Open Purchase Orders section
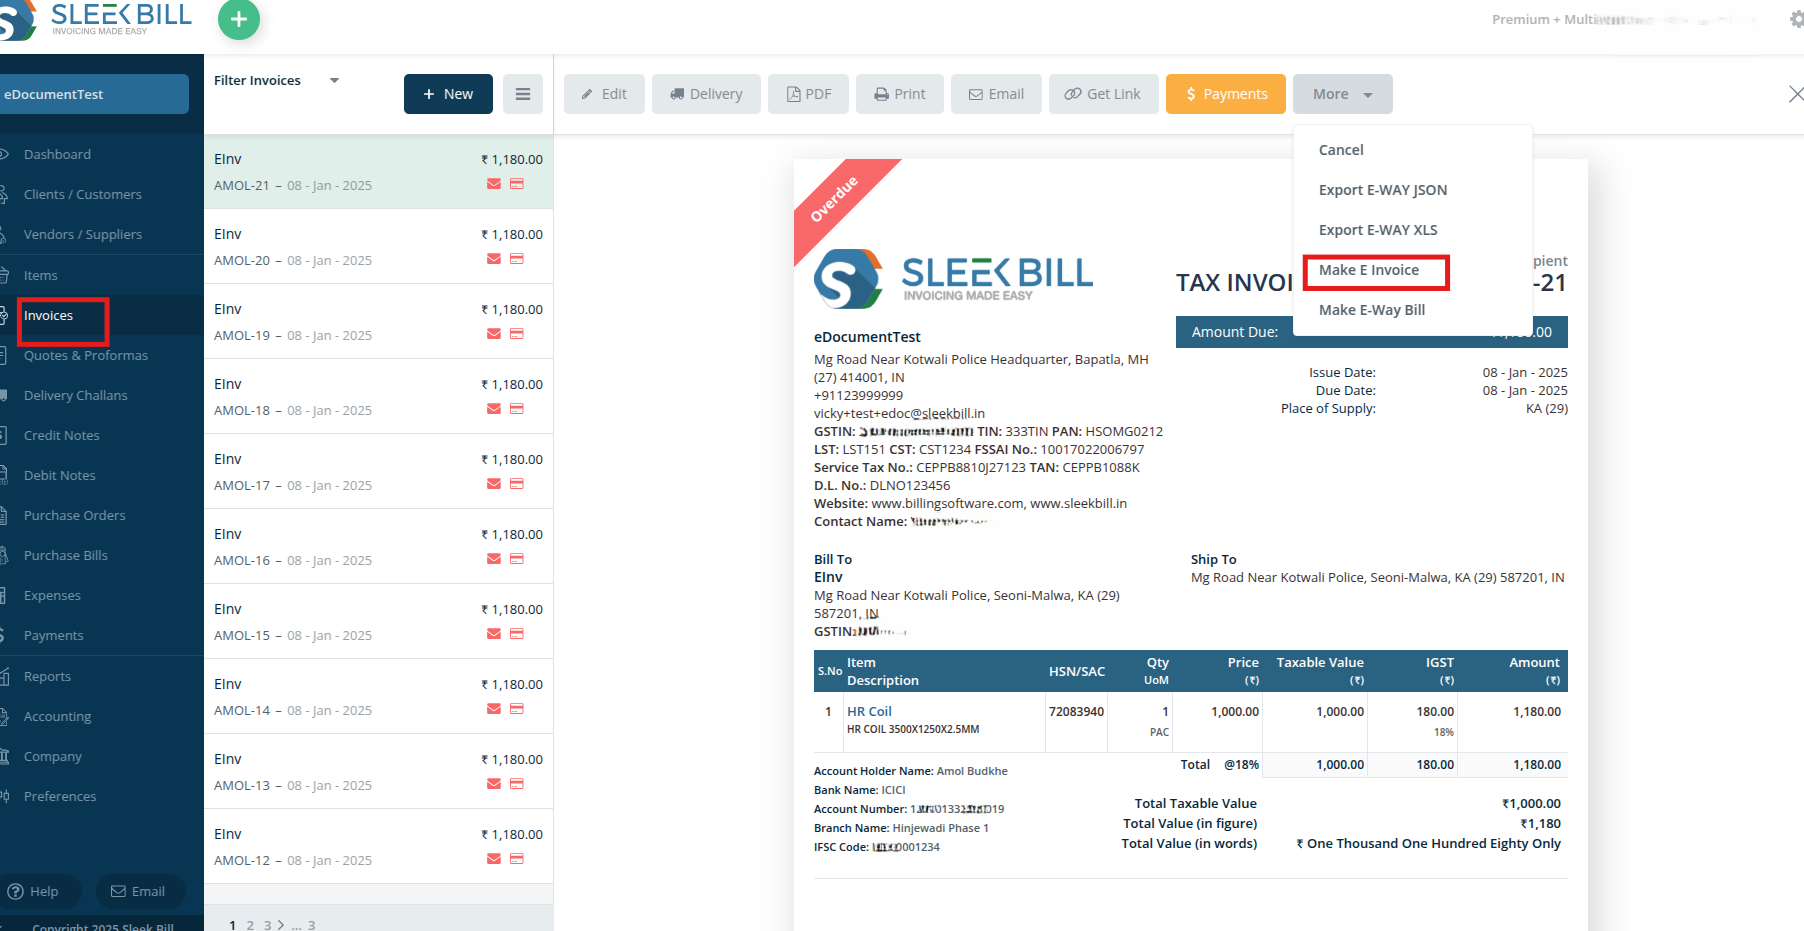The width and height of the screenshot is (1804, 931). (75, 515)
